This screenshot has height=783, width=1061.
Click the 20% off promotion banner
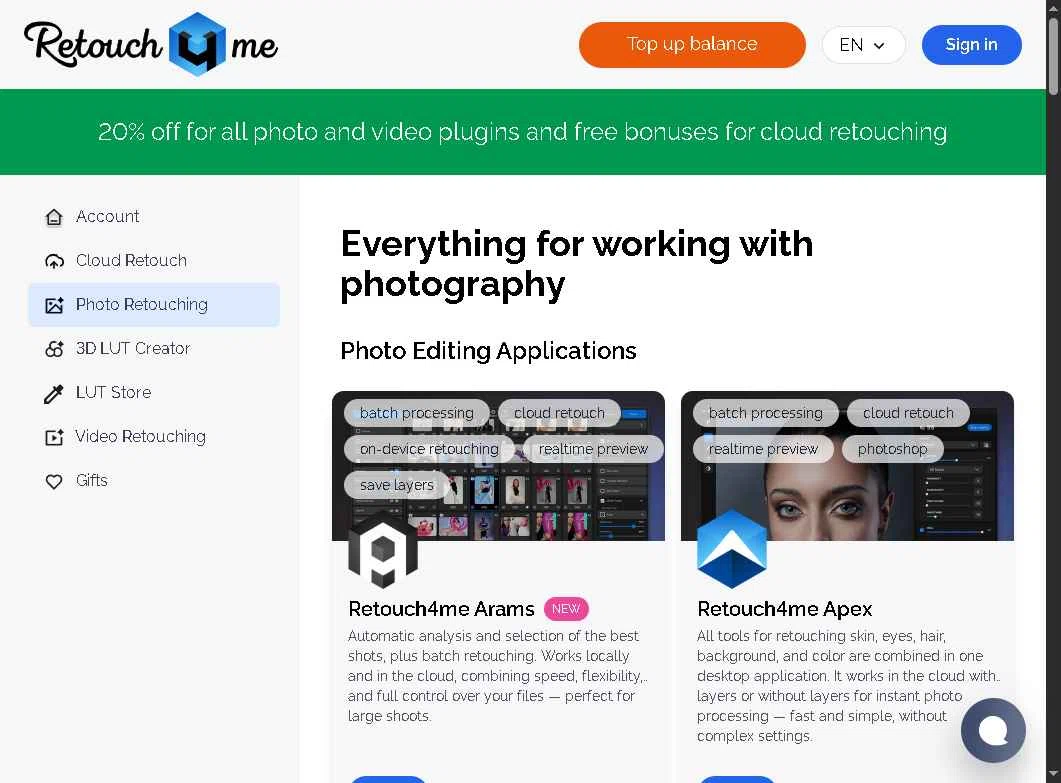(x=522, y=132)
